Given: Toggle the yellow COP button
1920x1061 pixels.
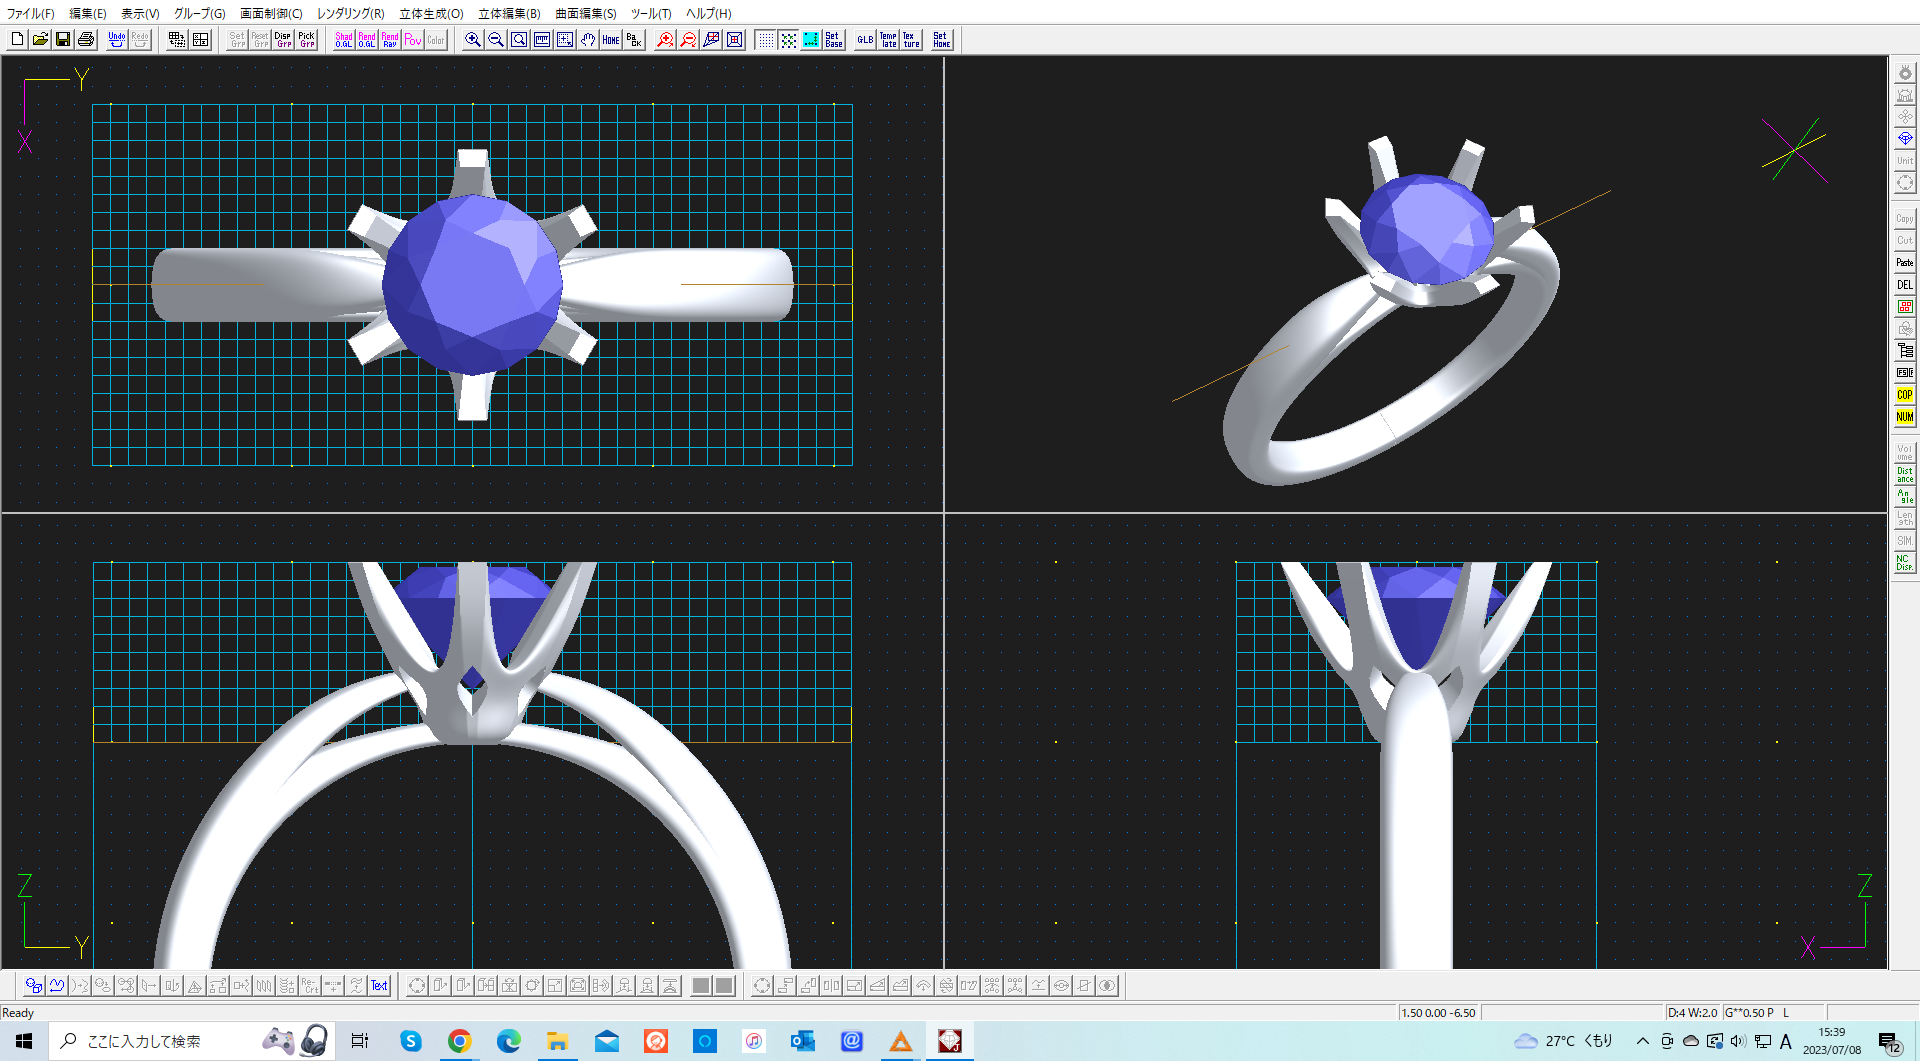Looking at the screenshot, I should [1904, 395].
